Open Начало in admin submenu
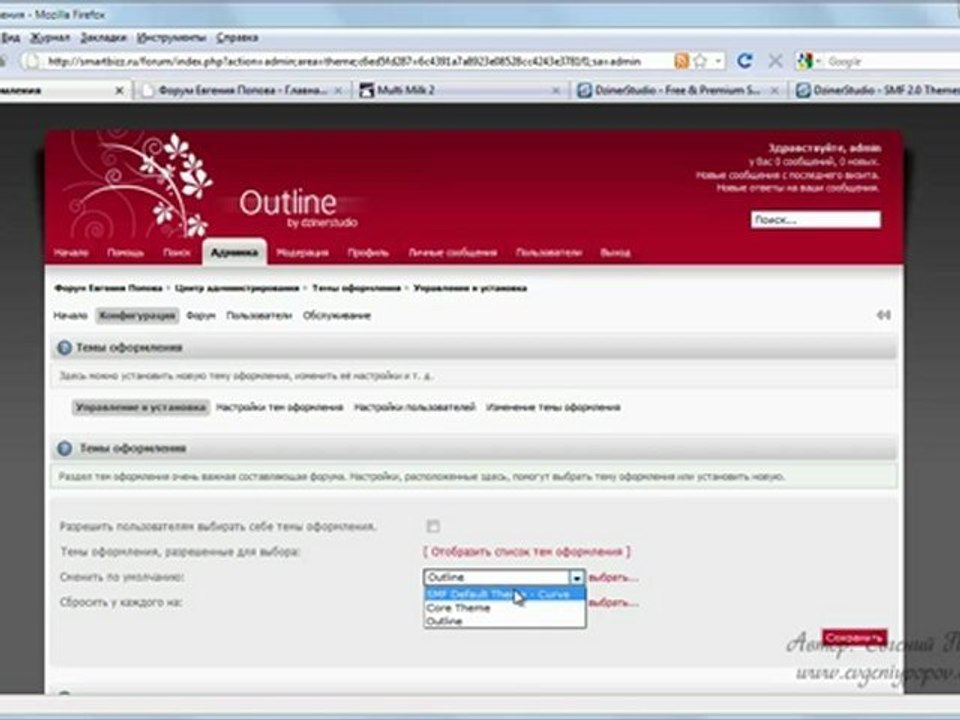960x720 pixels. pyautogui.click(x=70, y=315)
